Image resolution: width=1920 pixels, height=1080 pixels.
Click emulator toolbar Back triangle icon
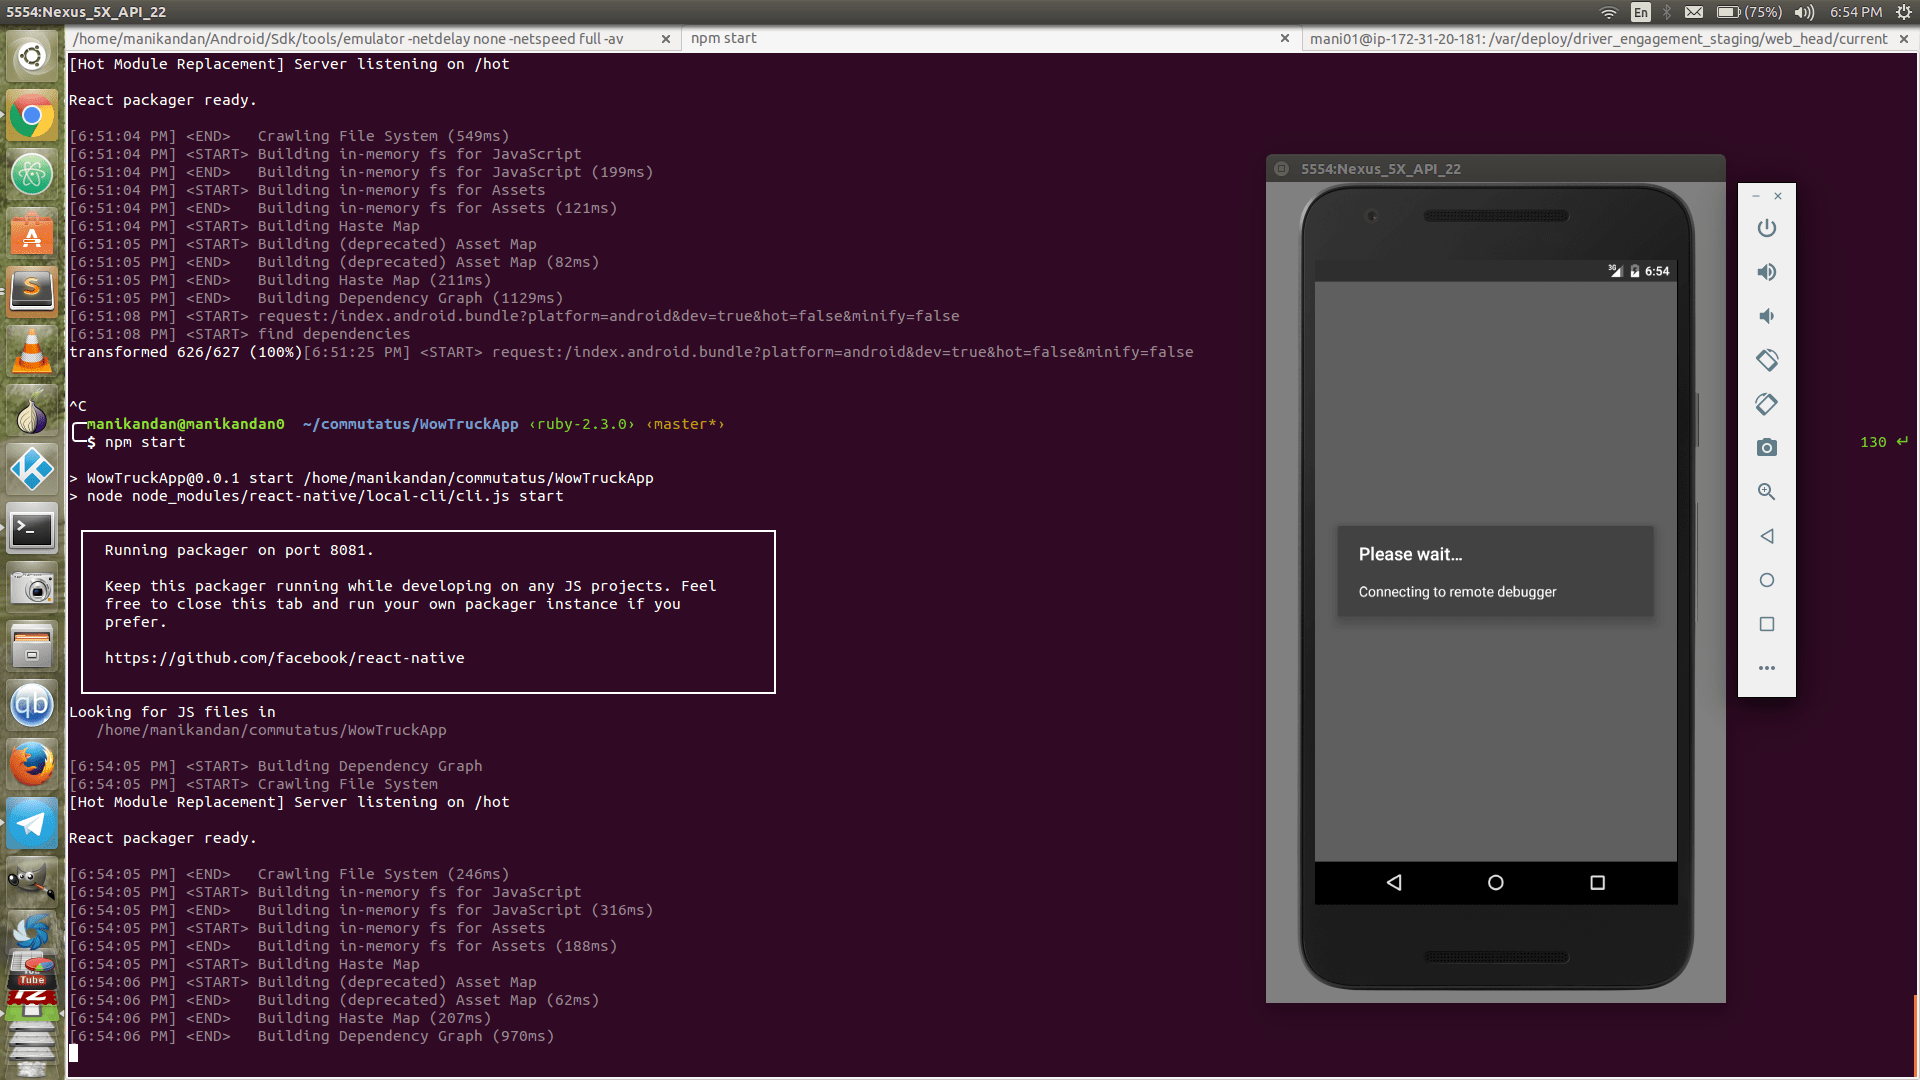pyautogui.click(x=1767, y=536)
